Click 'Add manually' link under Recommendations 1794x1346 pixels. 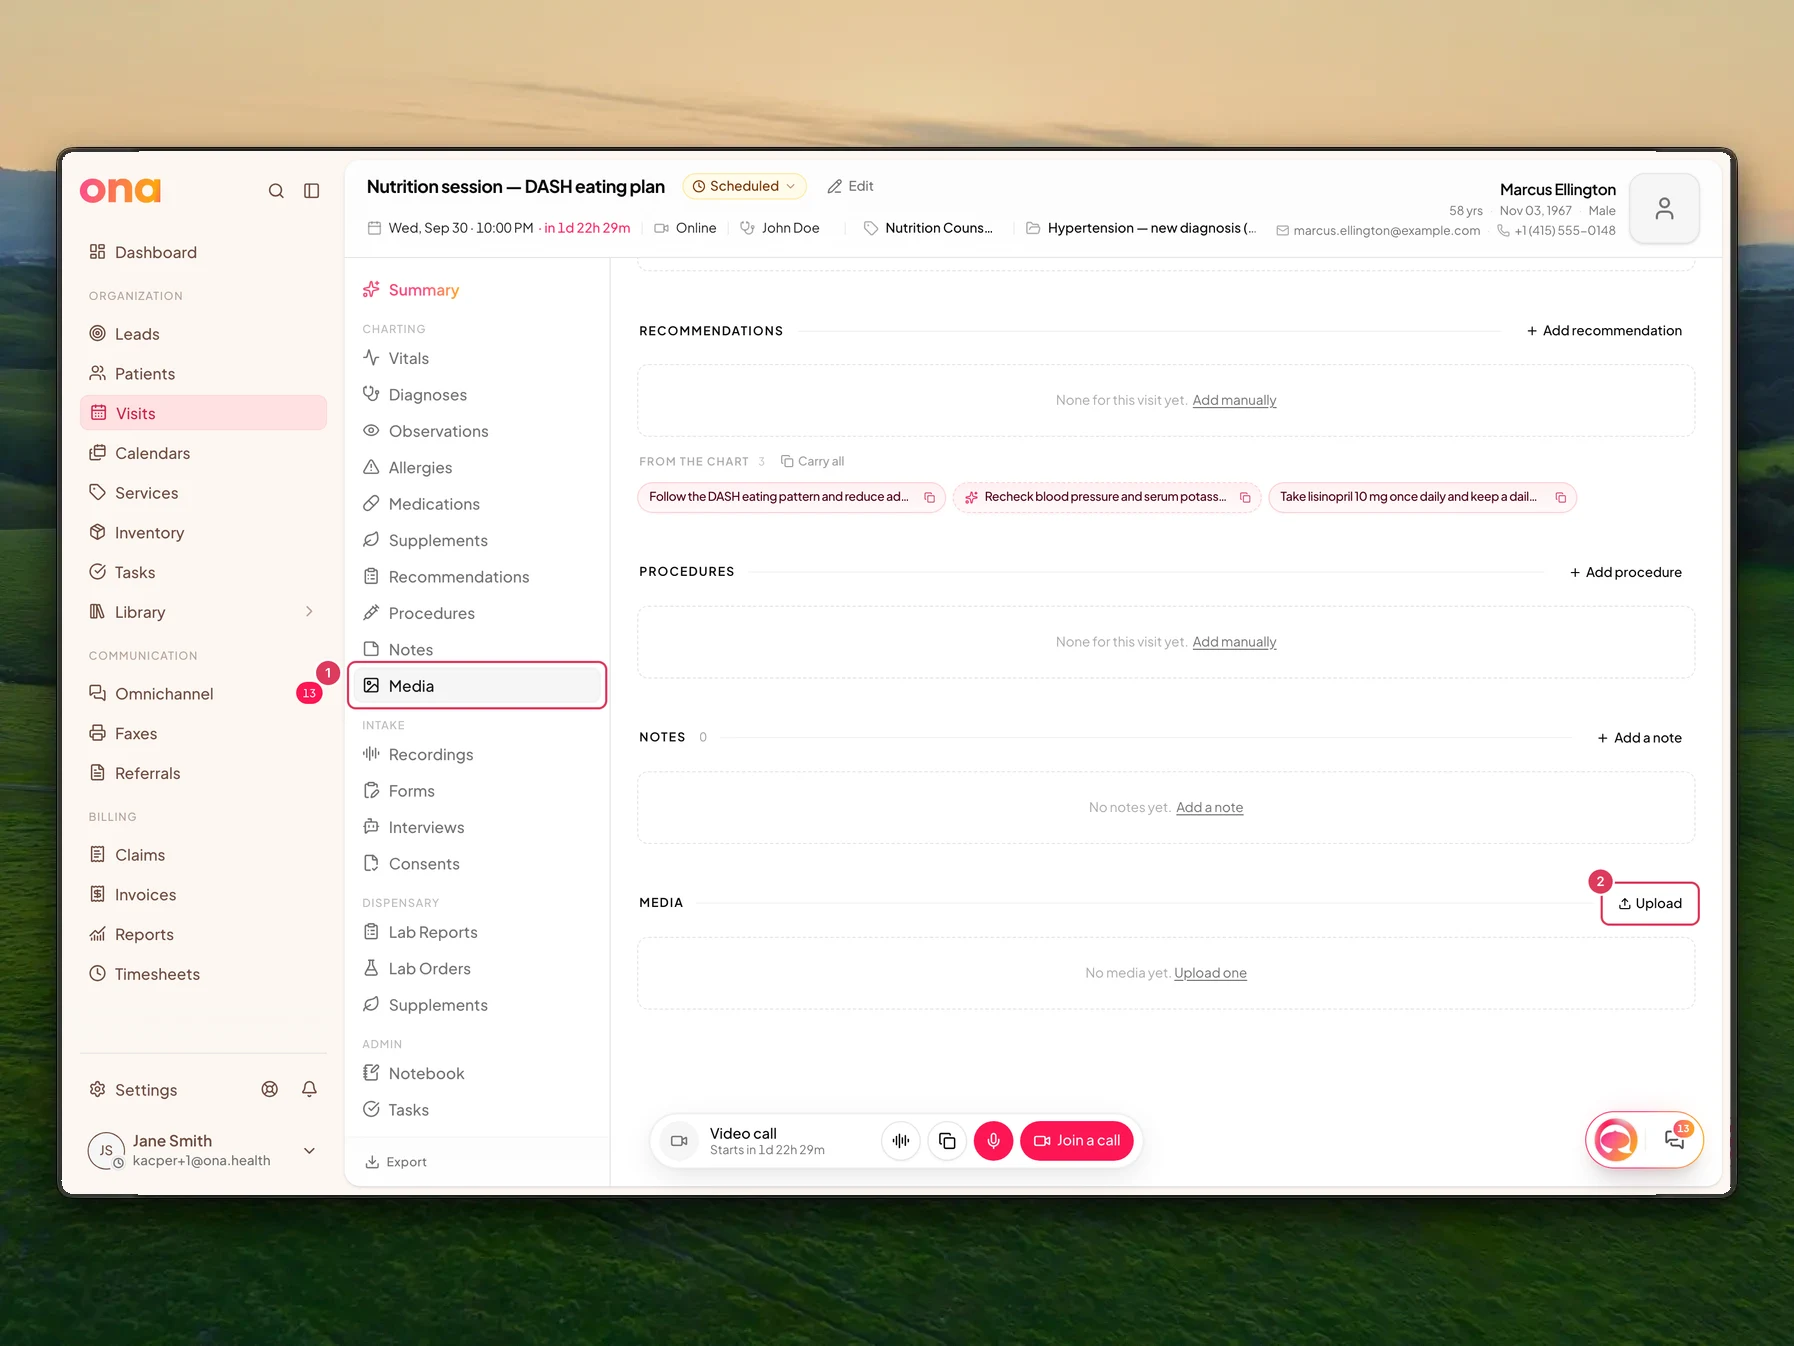click(1234, 400)
